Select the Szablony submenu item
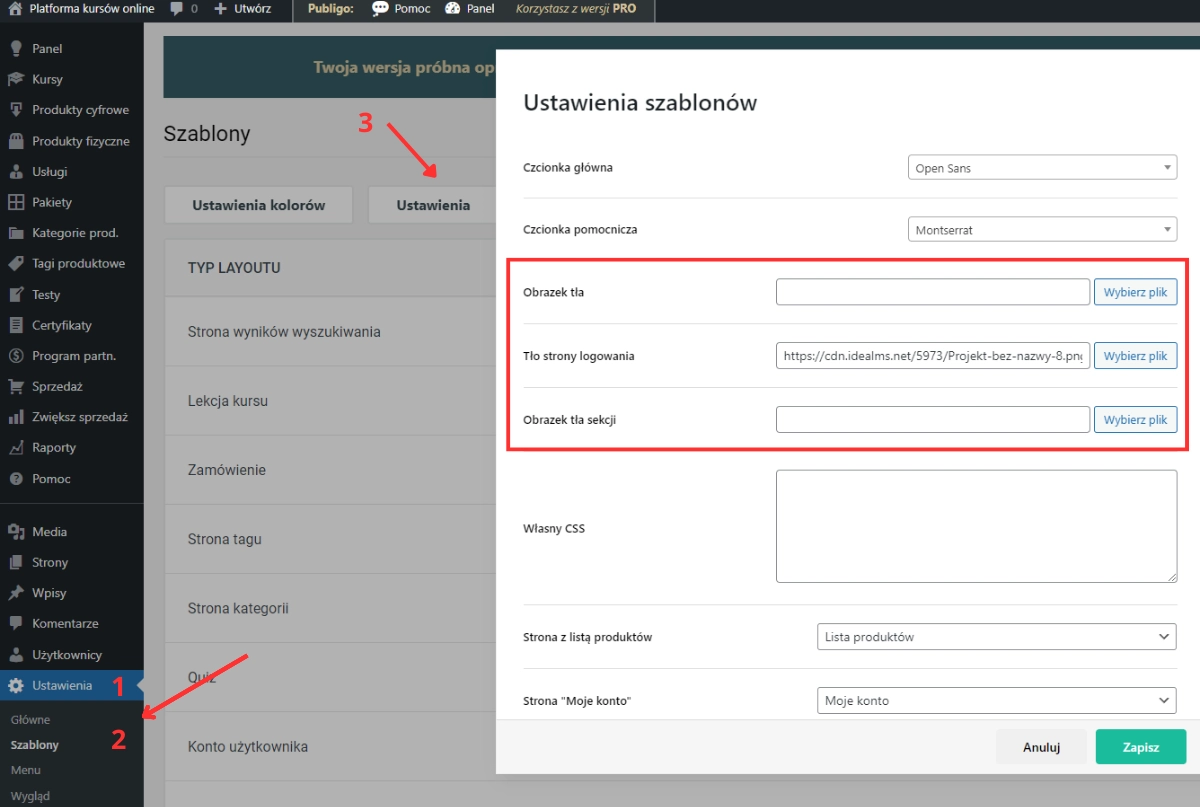Image resolution: width=1200 pixels, height=807 pixels. pos(35,744)
